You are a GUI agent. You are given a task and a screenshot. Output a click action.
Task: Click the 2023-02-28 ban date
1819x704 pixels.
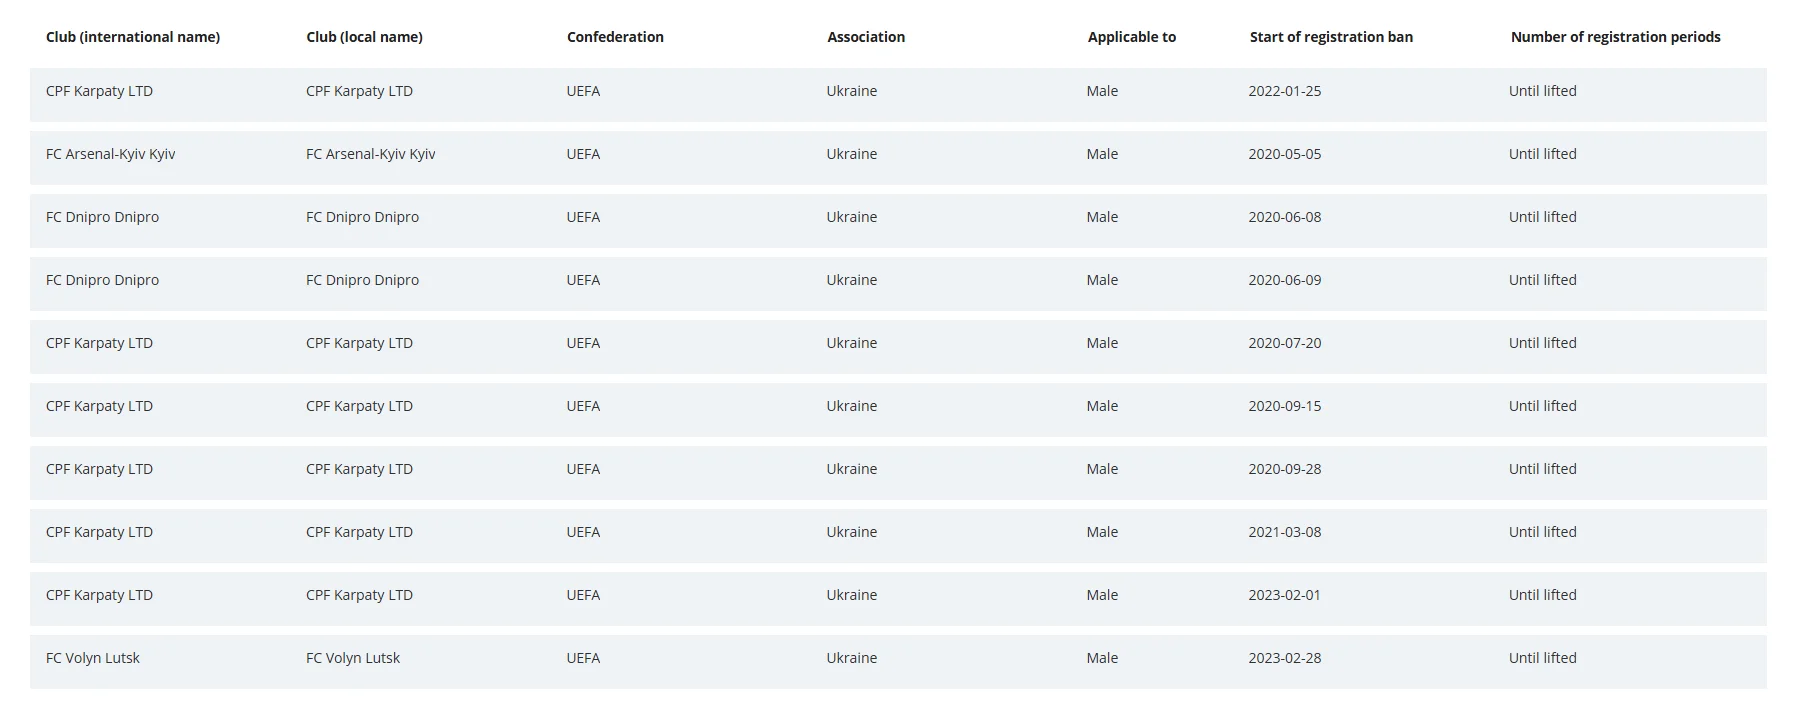(x=1284, y=658)
